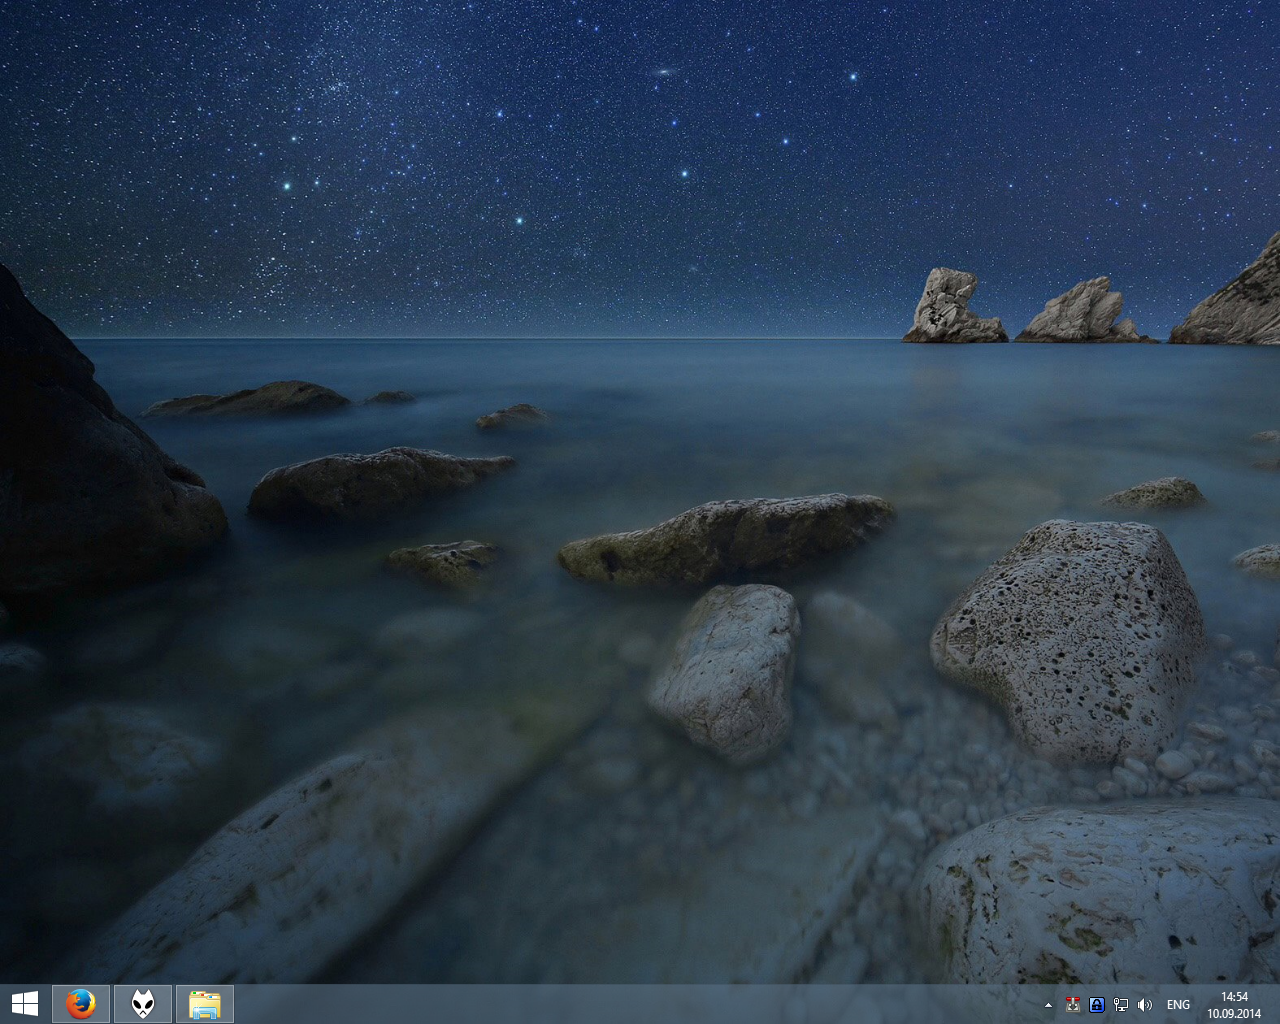The height and width of the screenshot is (1024, 1280).
Task: Show hidden tray icons arrow
Action: [1048, 1005]
